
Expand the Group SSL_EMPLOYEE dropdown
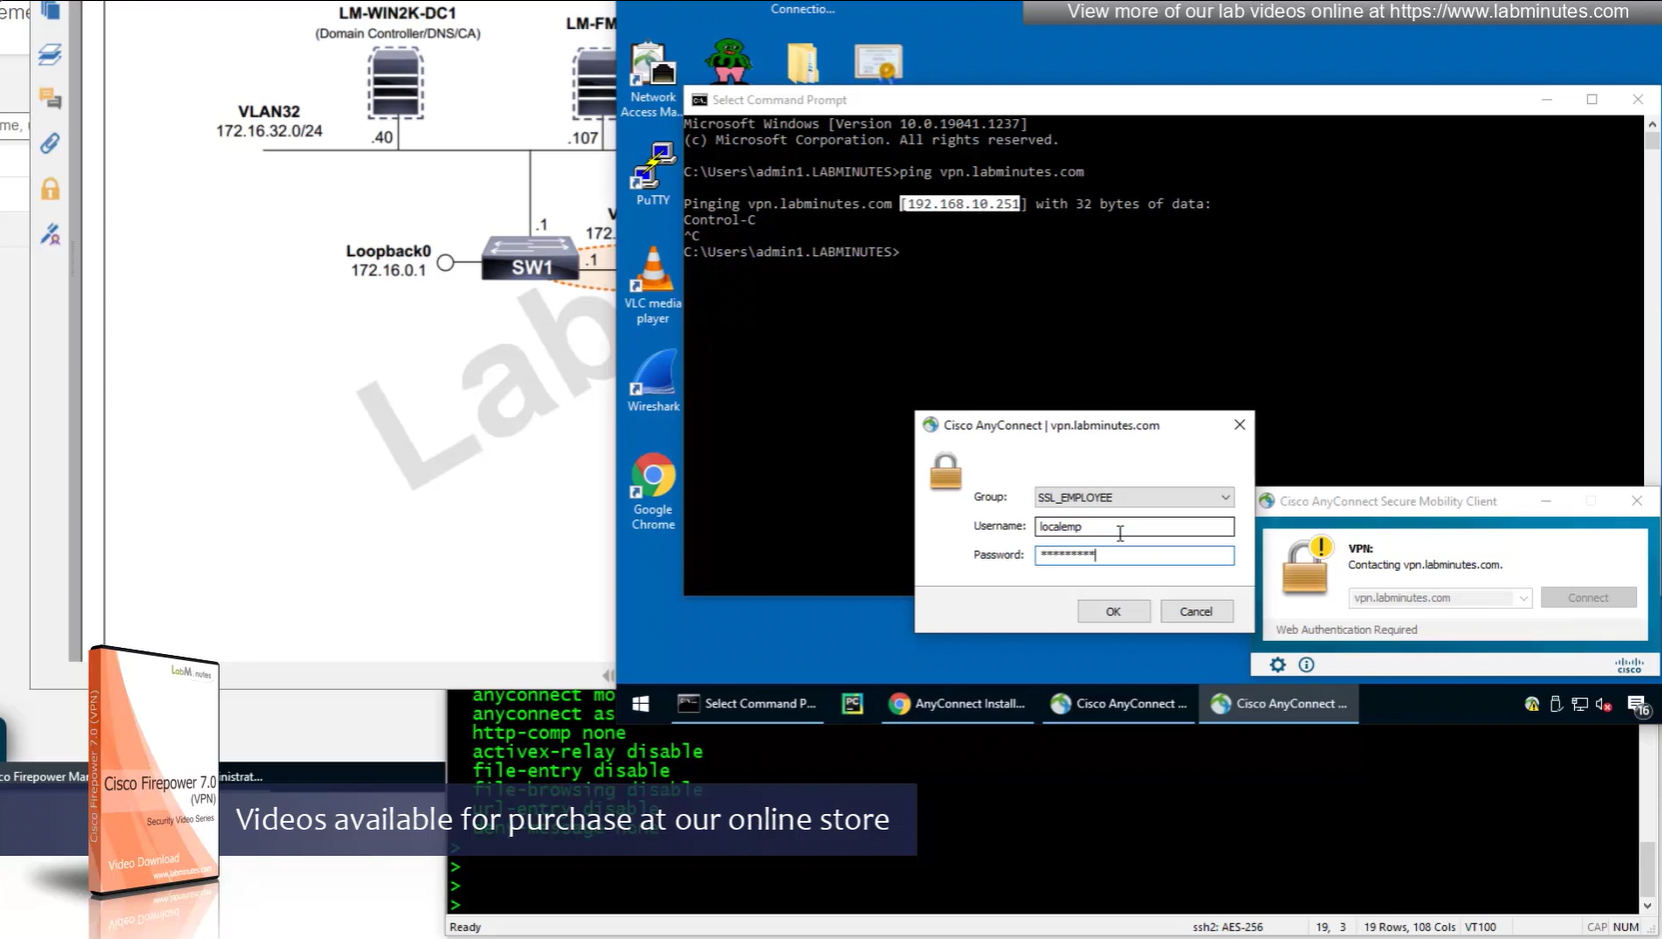(x=1224, y=497)
